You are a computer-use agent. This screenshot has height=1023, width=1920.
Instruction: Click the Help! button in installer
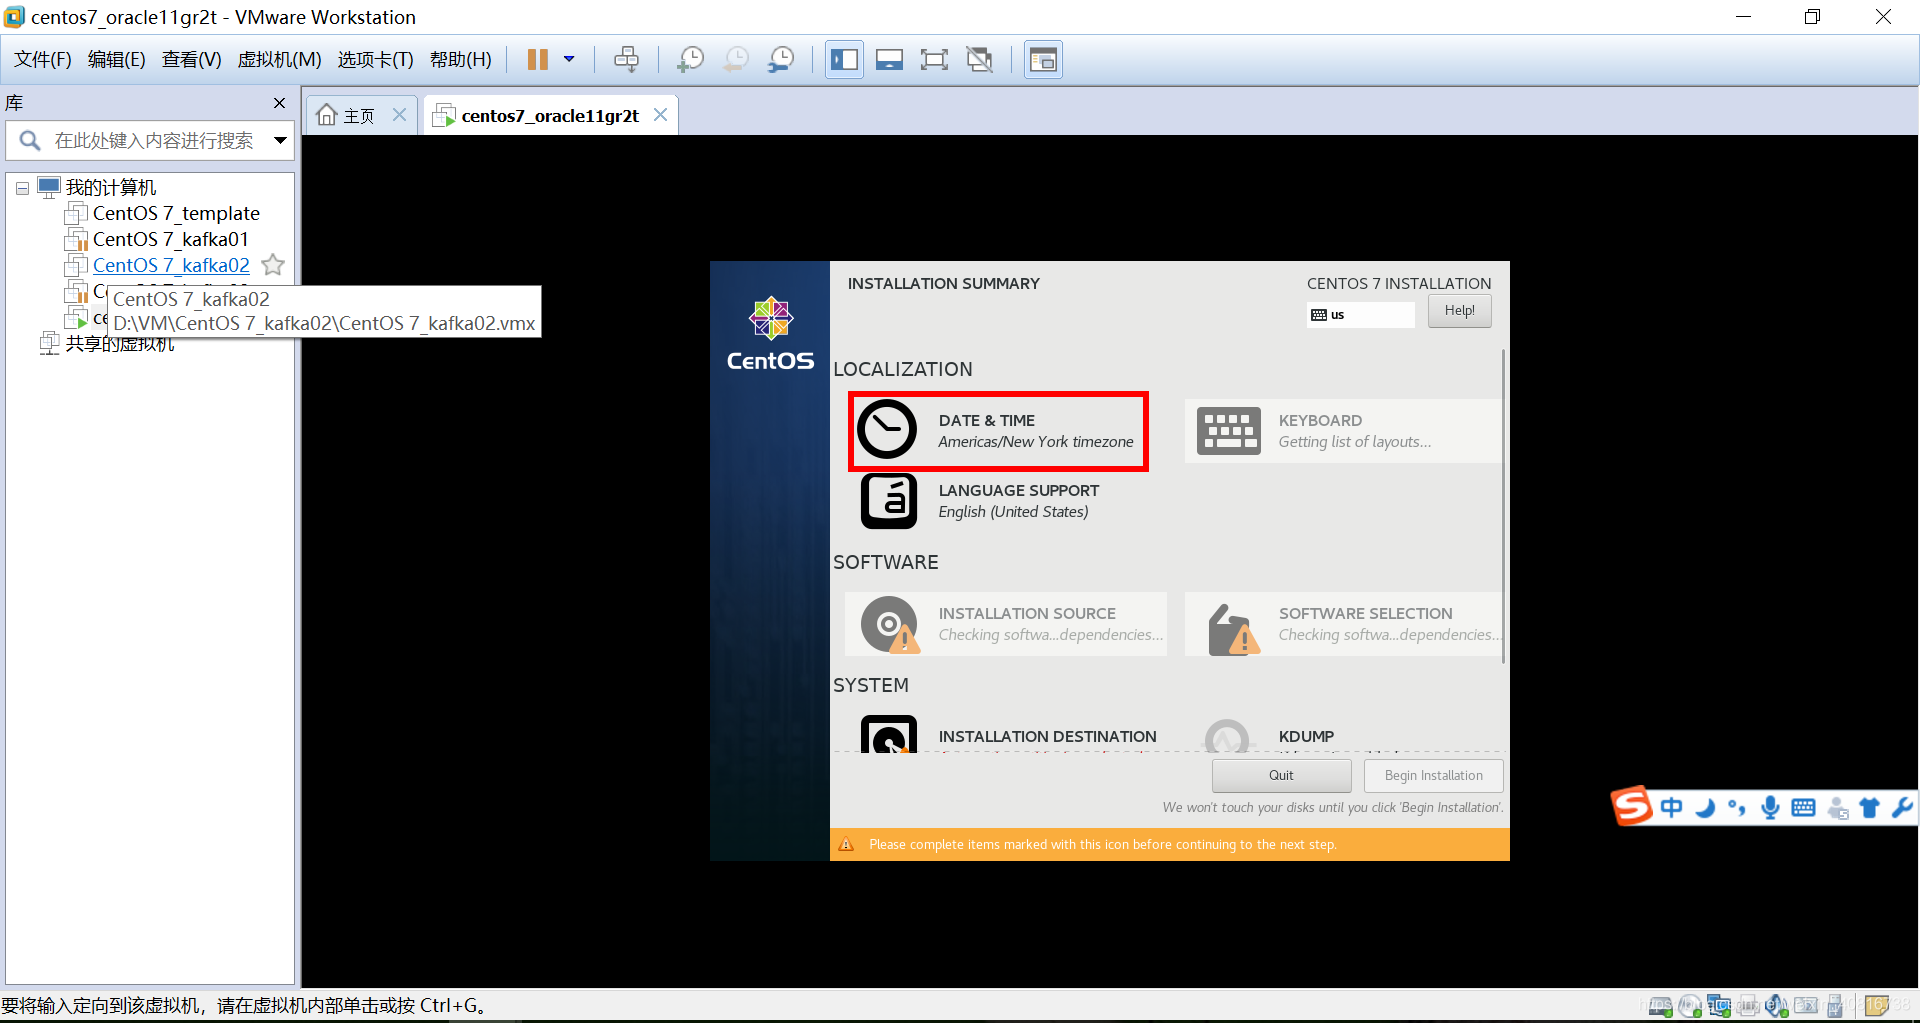[1459, 311]
